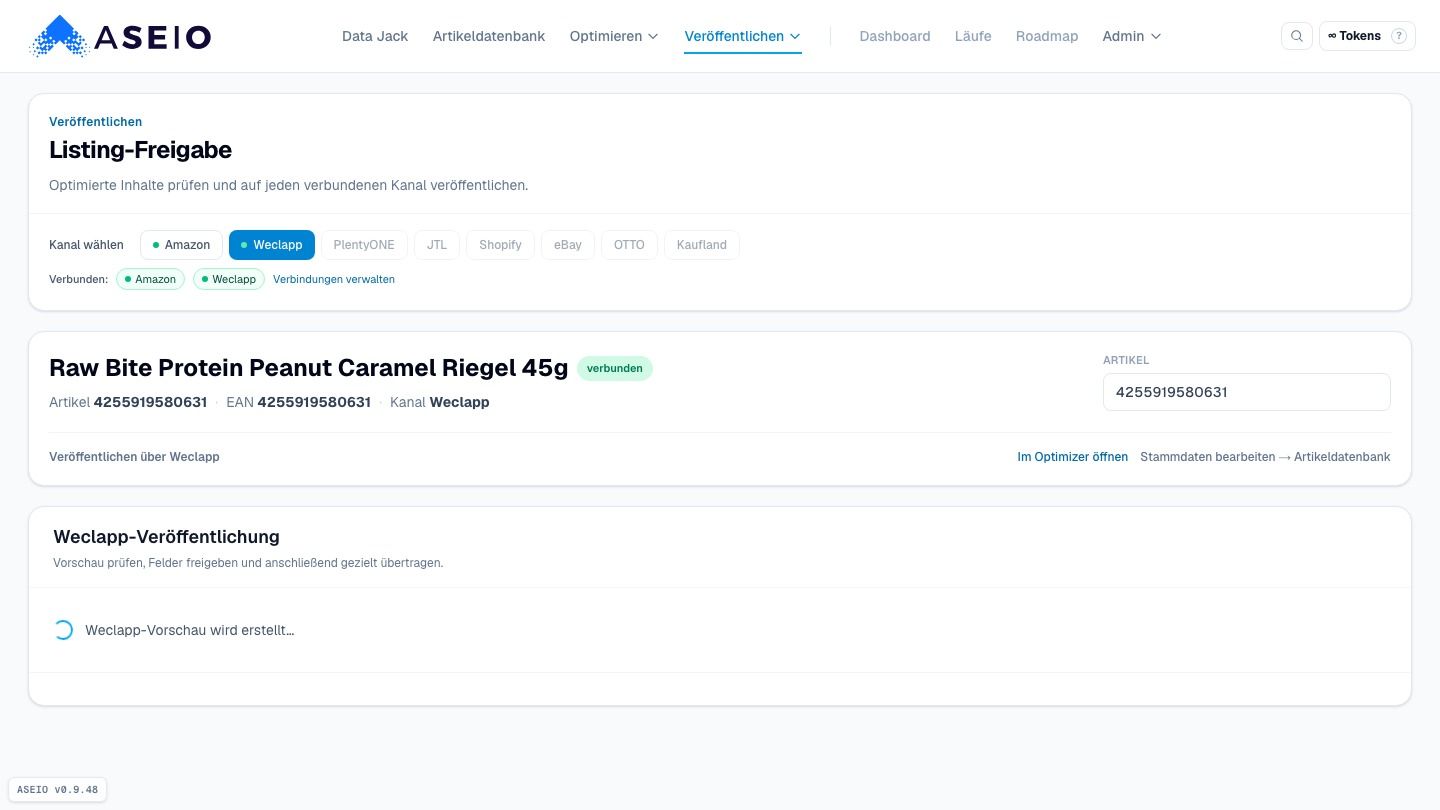Click Stammdaten bearbeiten → Artikeldatenbank link

click(1265, 457)
